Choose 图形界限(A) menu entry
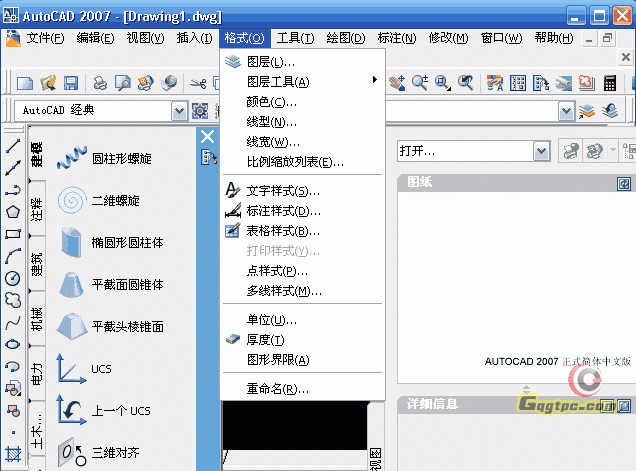The height and width of the screenshot is (471, 636). click(303, 360)
